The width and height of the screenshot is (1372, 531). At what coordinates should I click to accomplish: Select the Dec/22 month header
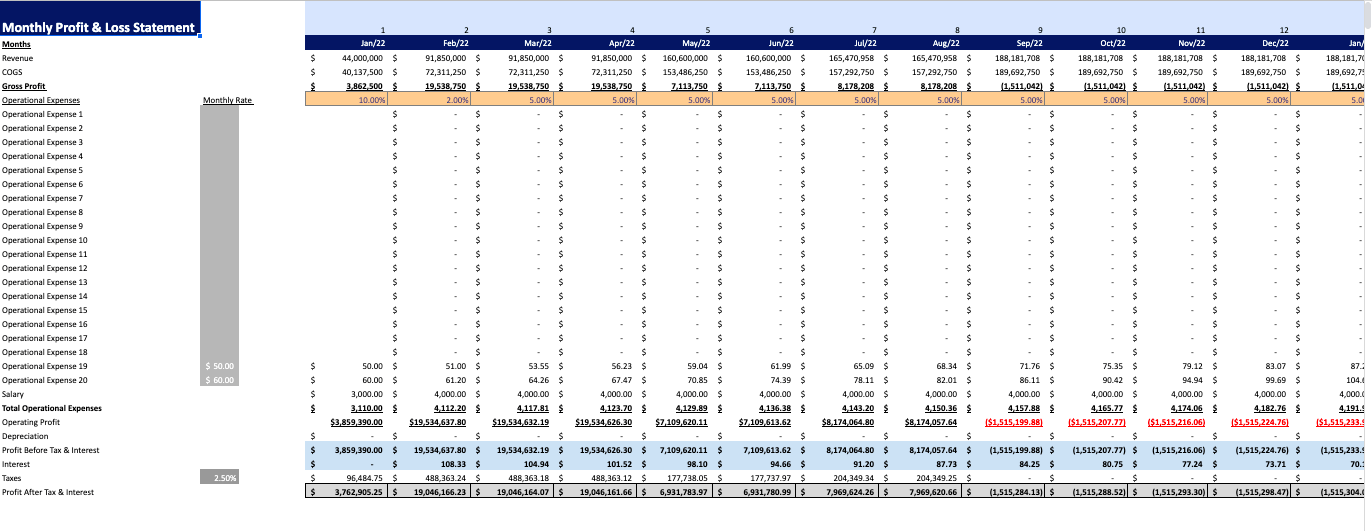pos(1275,44)
